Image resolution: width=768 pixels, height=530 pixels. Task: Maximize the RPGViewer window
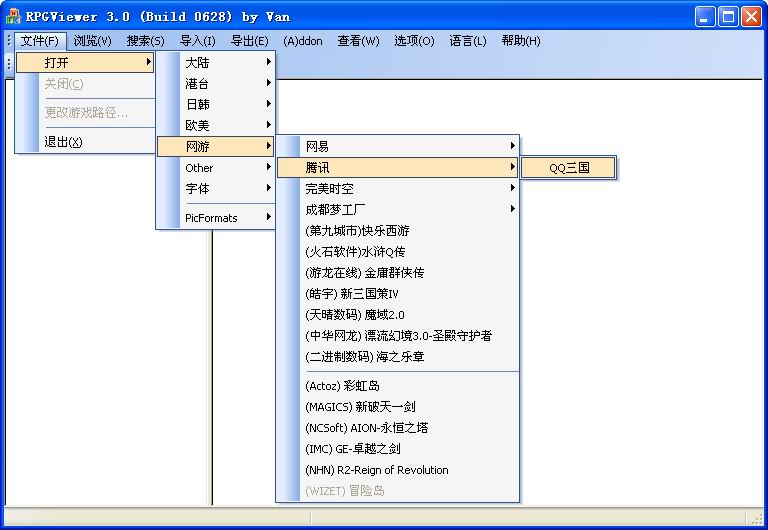click(728, 17)
